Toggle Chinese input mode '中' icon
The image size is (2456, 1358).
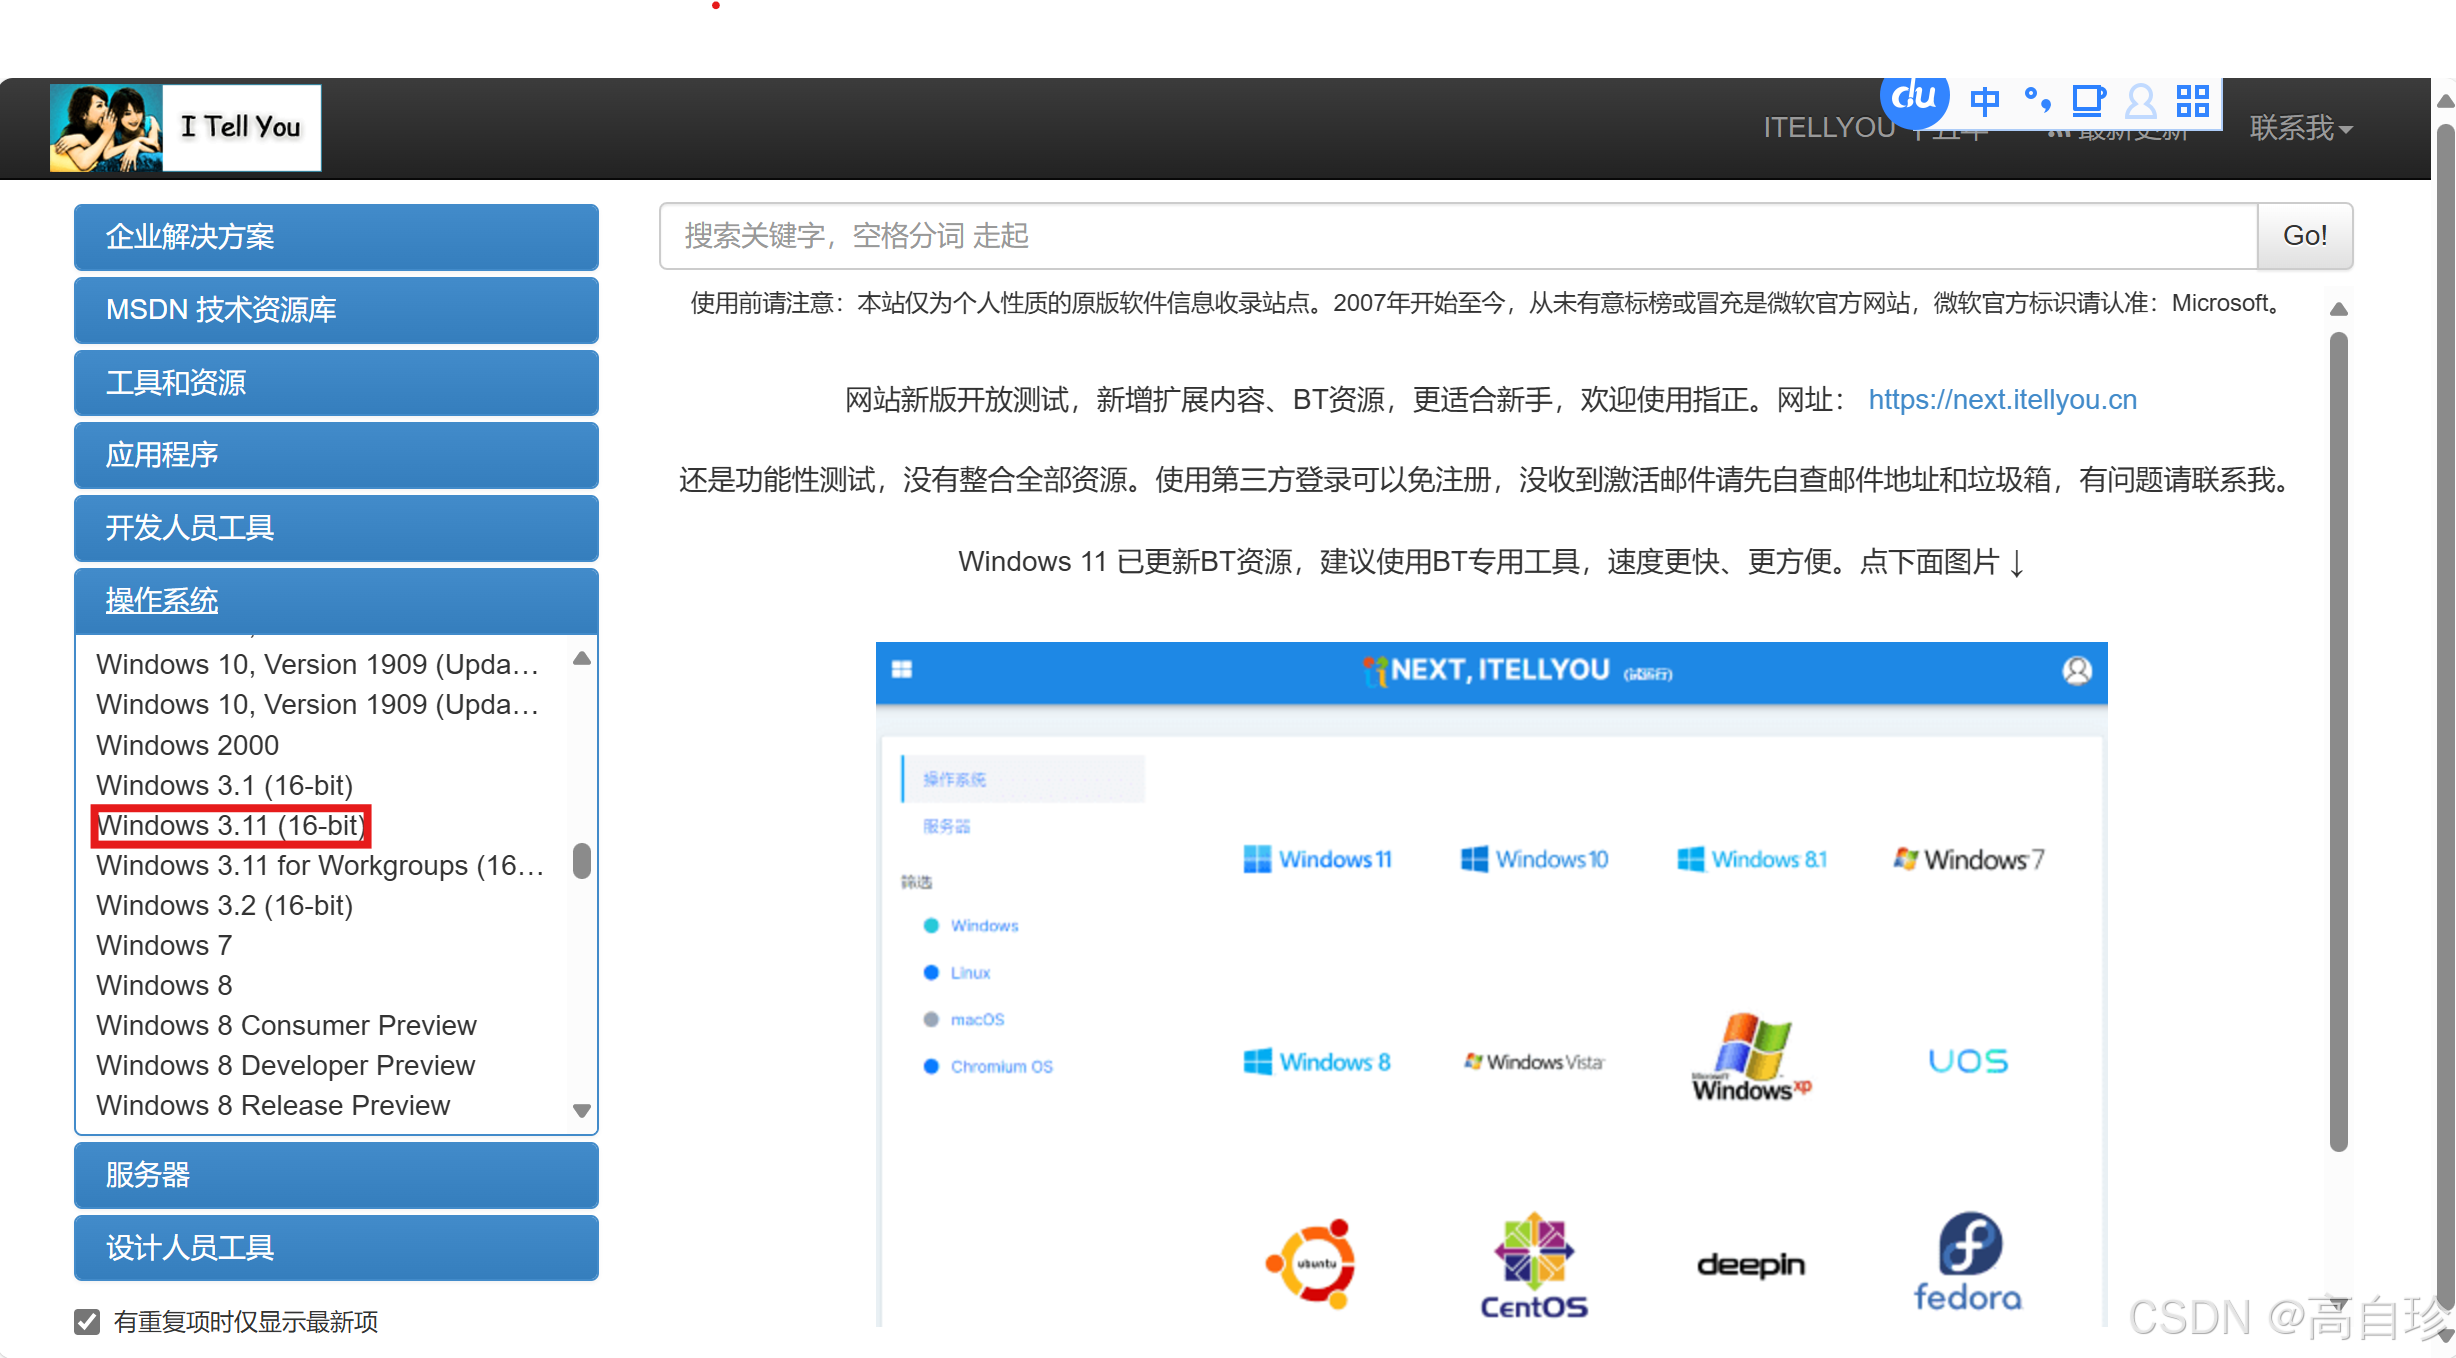coord(1985,100)
